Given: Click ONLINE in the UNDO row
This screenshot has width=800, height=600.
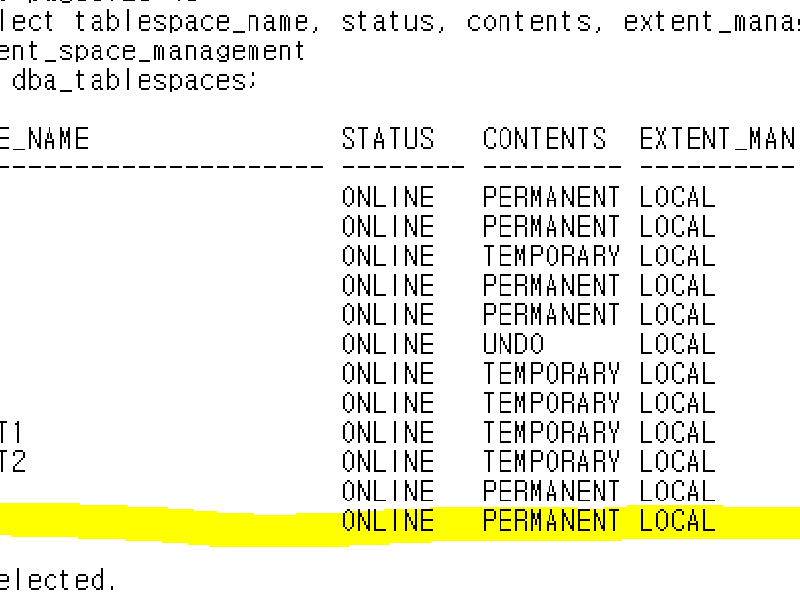Looking at the screenshot, I should [x=388, y=344].
